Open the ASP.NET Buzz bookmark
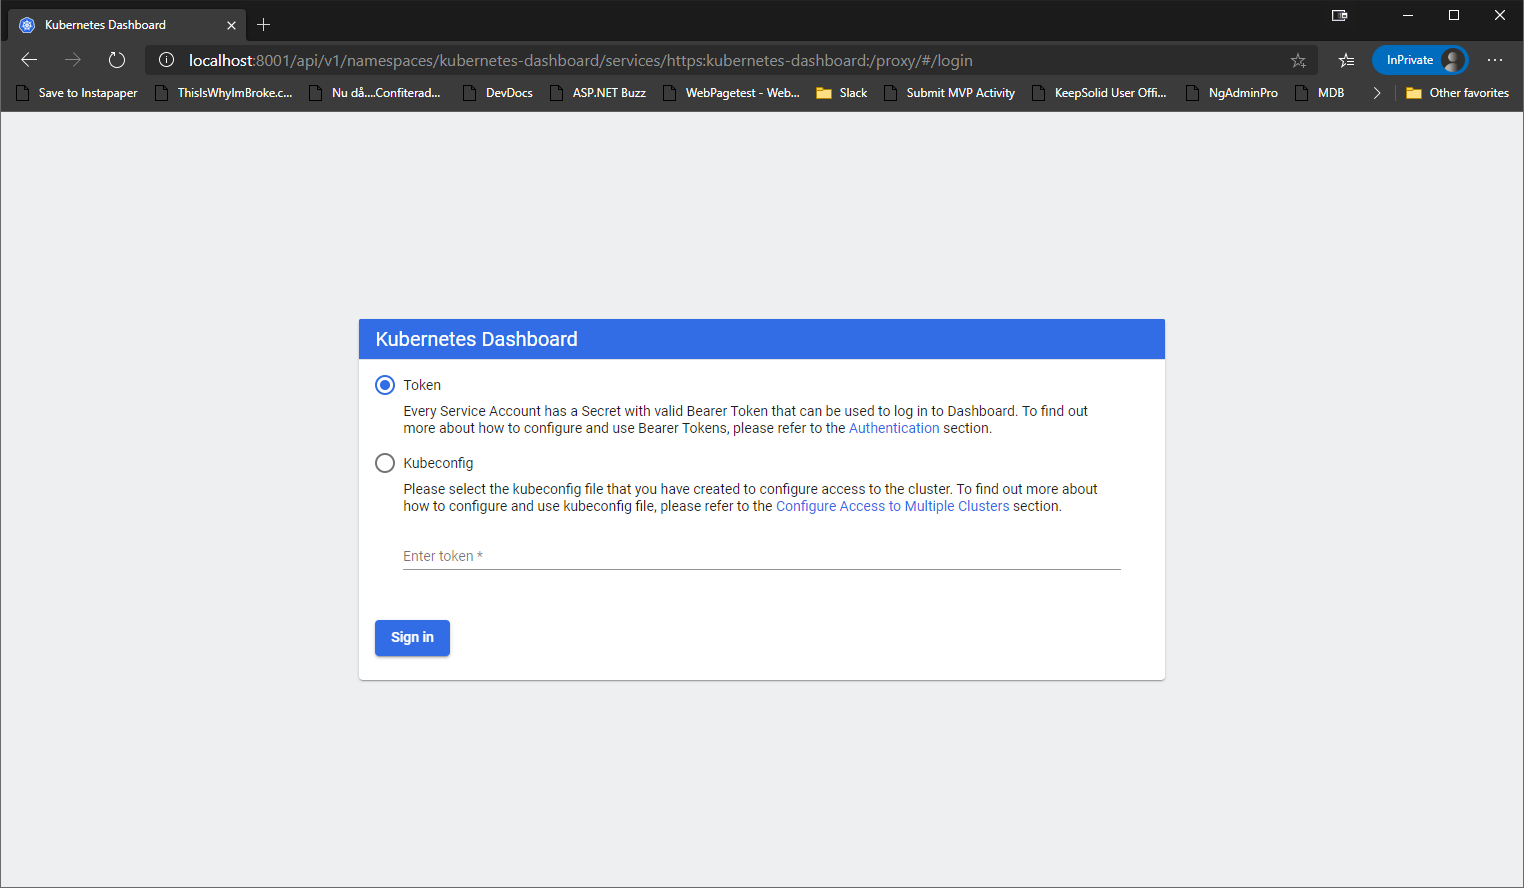 click(598, 93)
